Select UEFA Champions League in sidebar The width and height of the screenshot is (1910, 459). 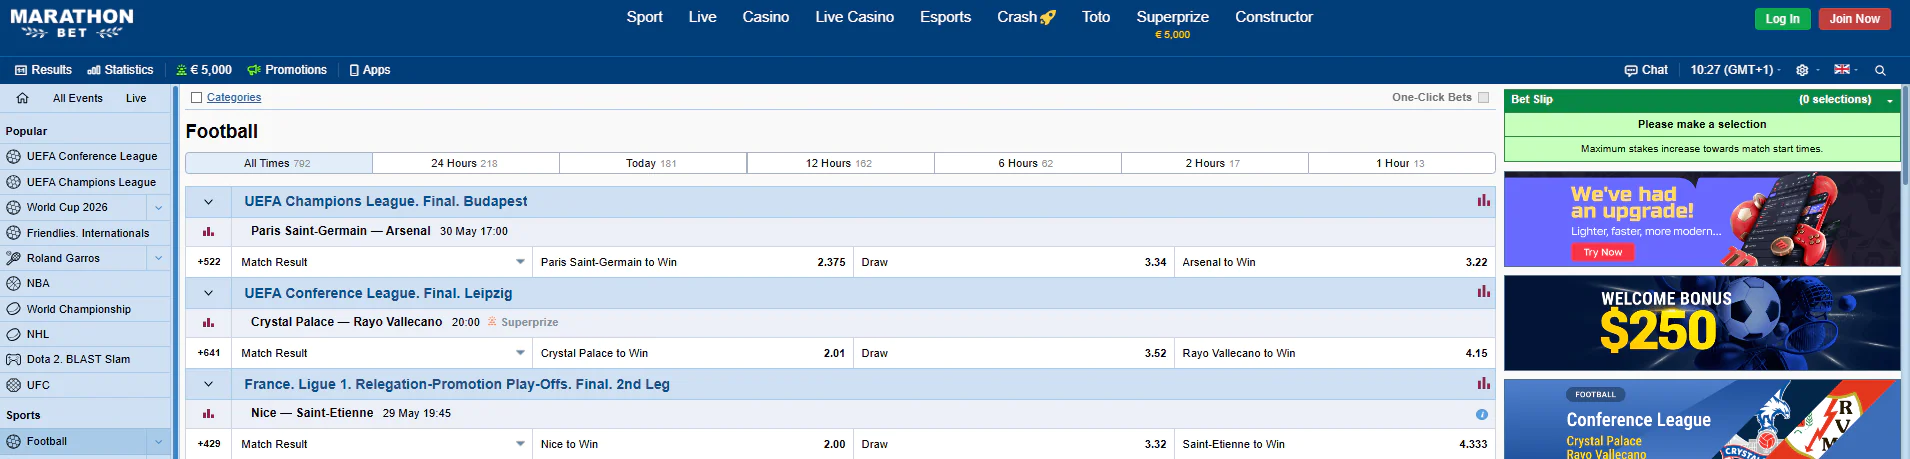[x=91, y=182]
